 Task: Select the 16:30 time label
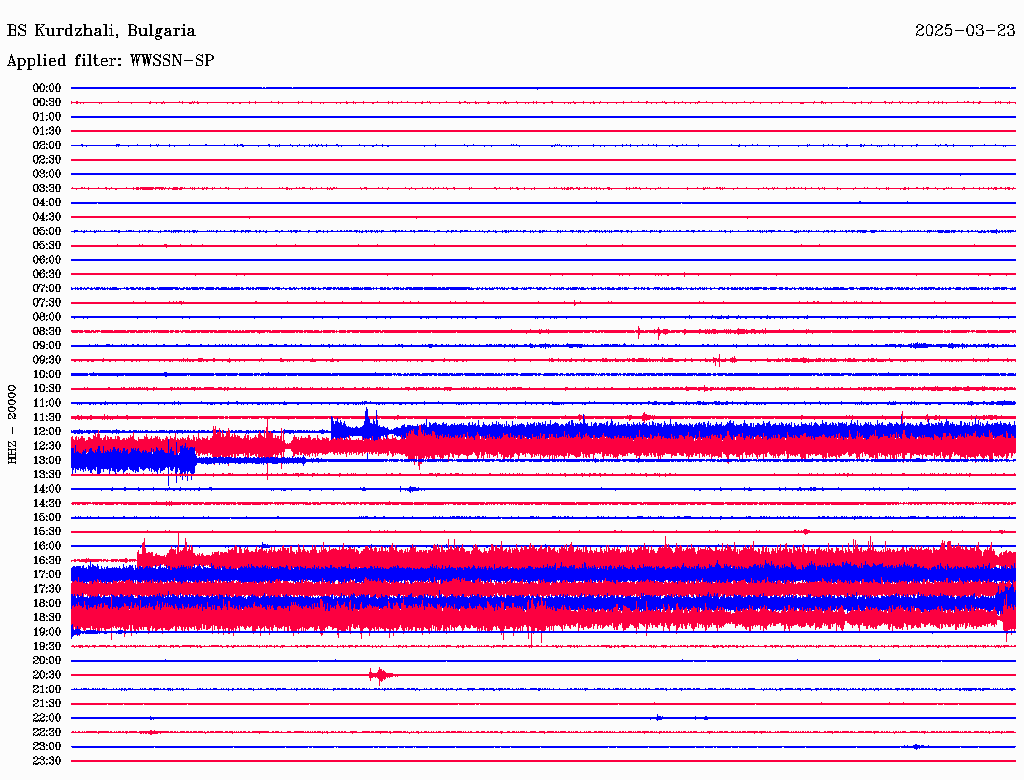tap(47, 561)
